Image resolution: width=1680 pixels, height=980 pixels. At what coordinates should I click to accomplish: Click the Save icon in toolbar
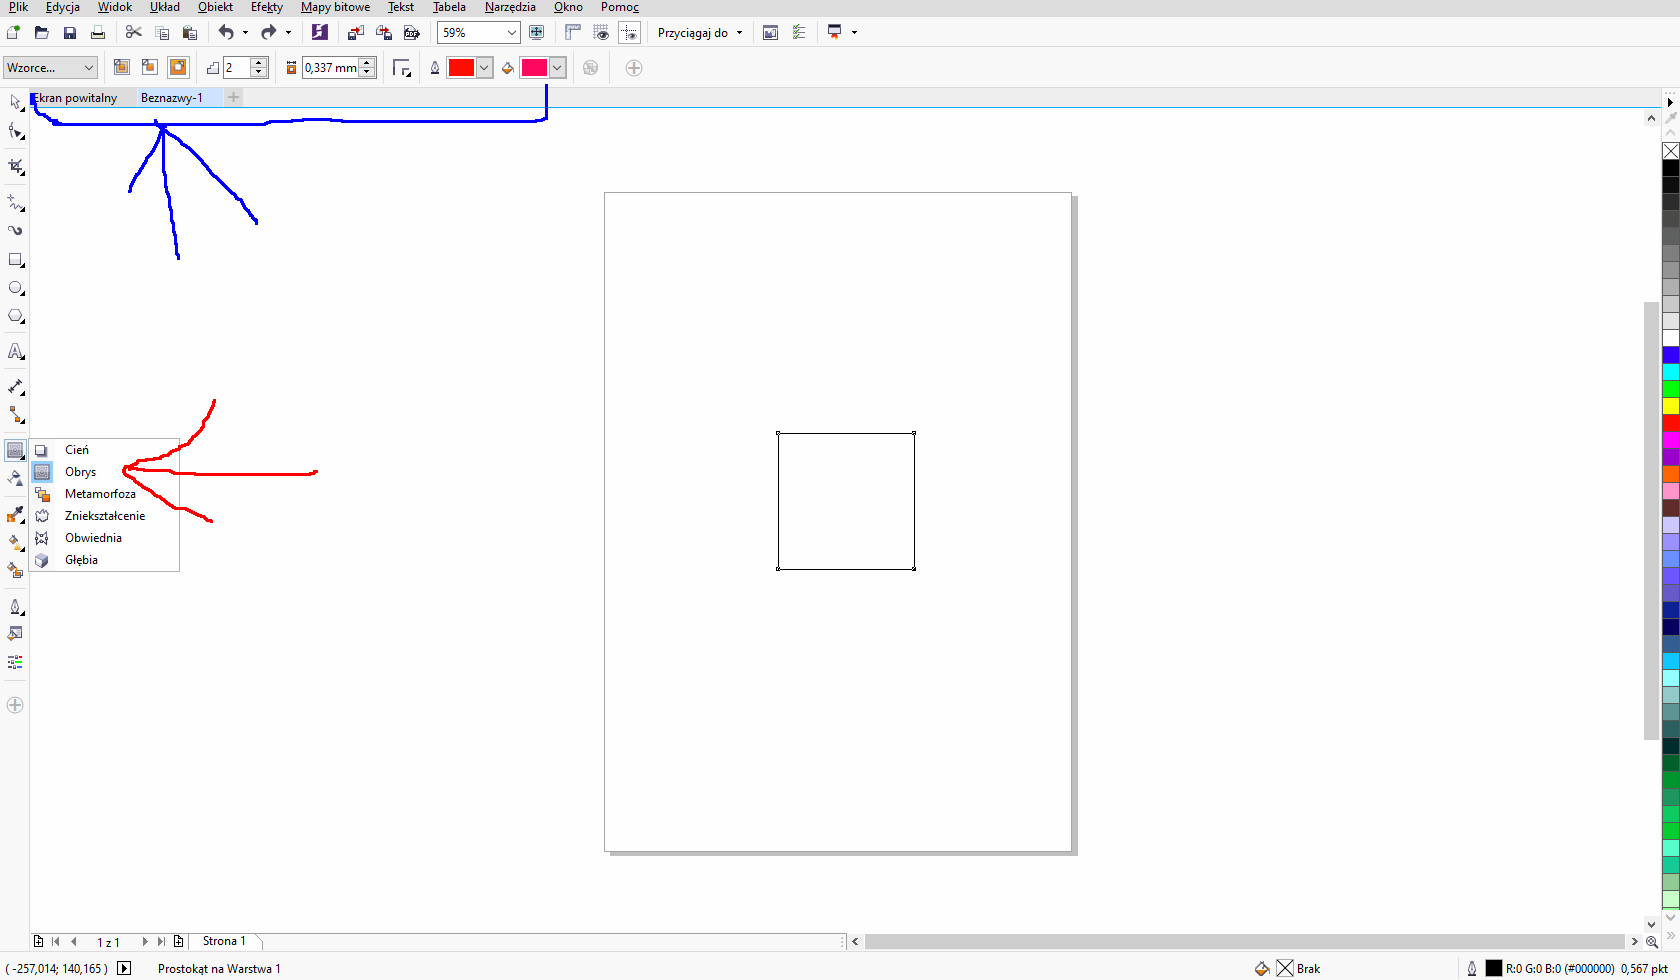(70, 33)
